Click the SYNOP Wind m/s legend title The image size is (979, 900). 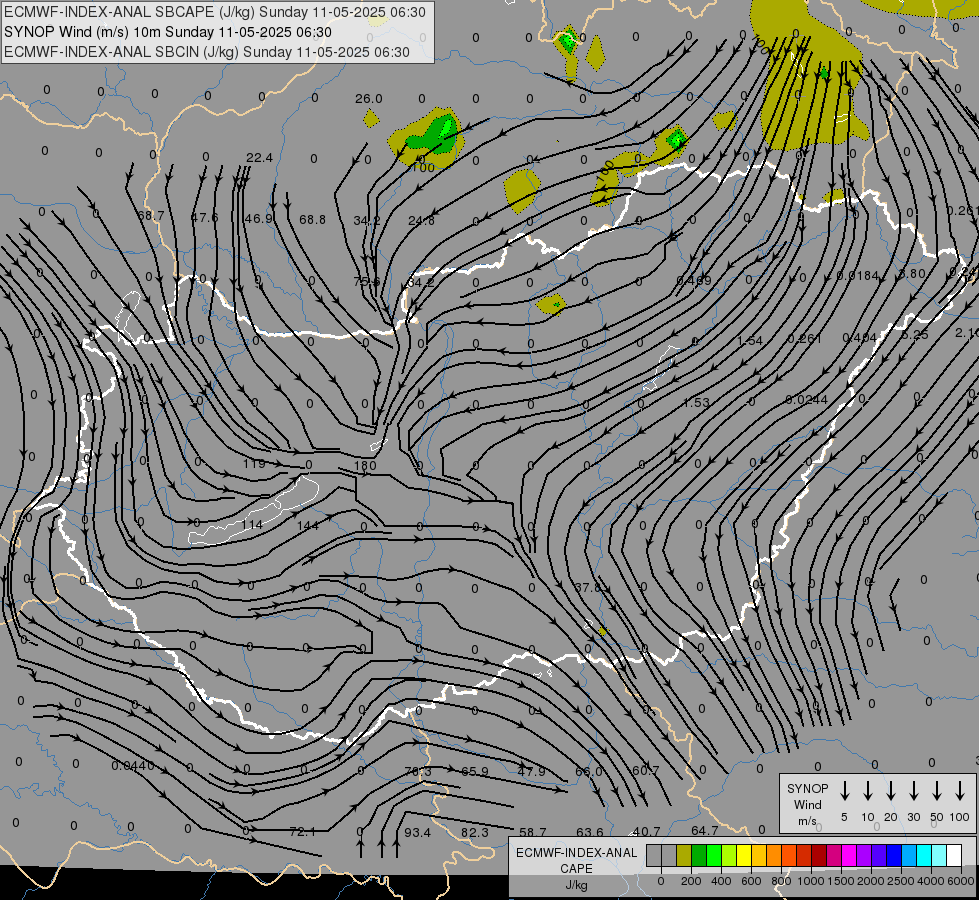tap(807, 804)
